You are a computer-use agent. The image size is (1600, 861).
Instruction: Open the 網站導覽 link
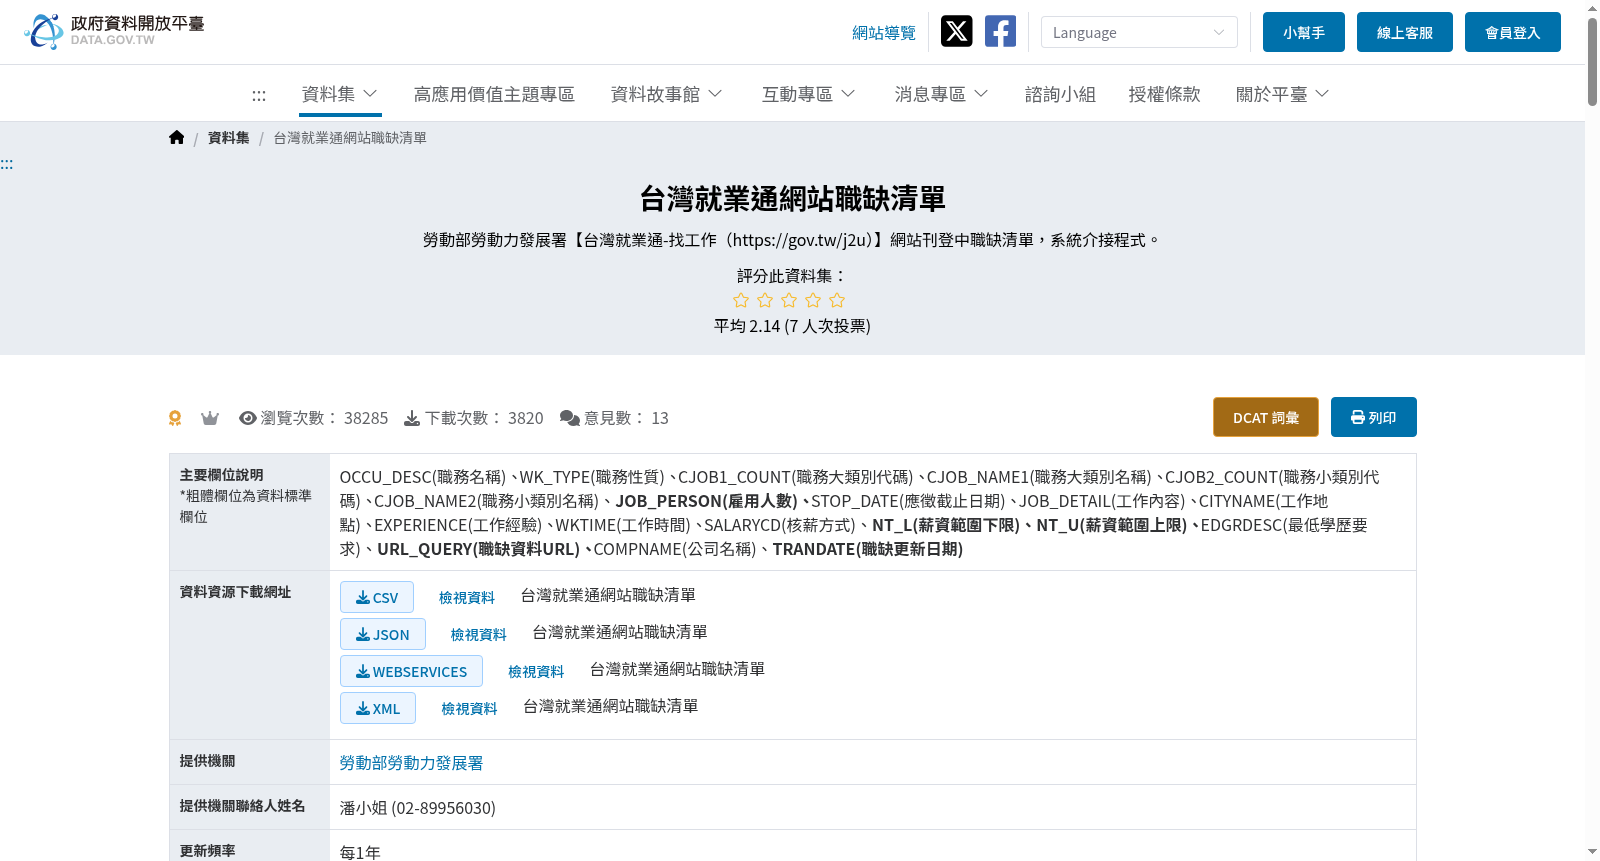tap(884, 33)
